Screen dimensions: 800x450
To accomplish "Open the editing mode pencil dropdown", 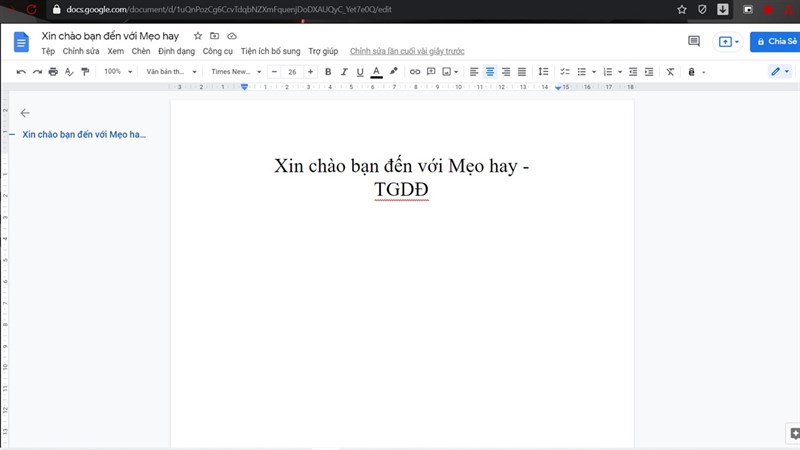I will pos(780,71).
